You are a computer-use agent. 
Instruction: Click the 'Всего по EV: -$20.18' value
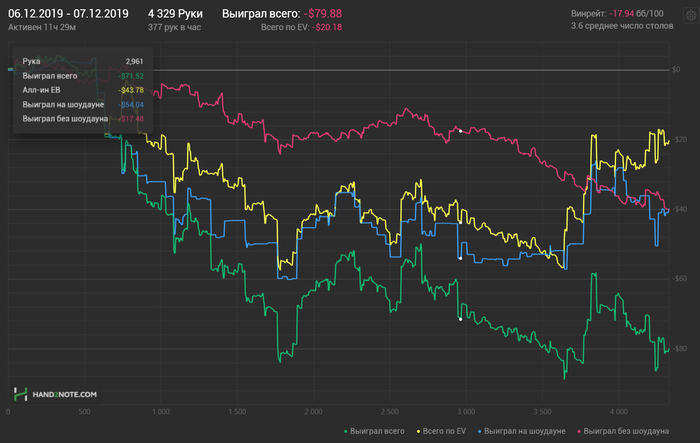(x=296, y=27)
